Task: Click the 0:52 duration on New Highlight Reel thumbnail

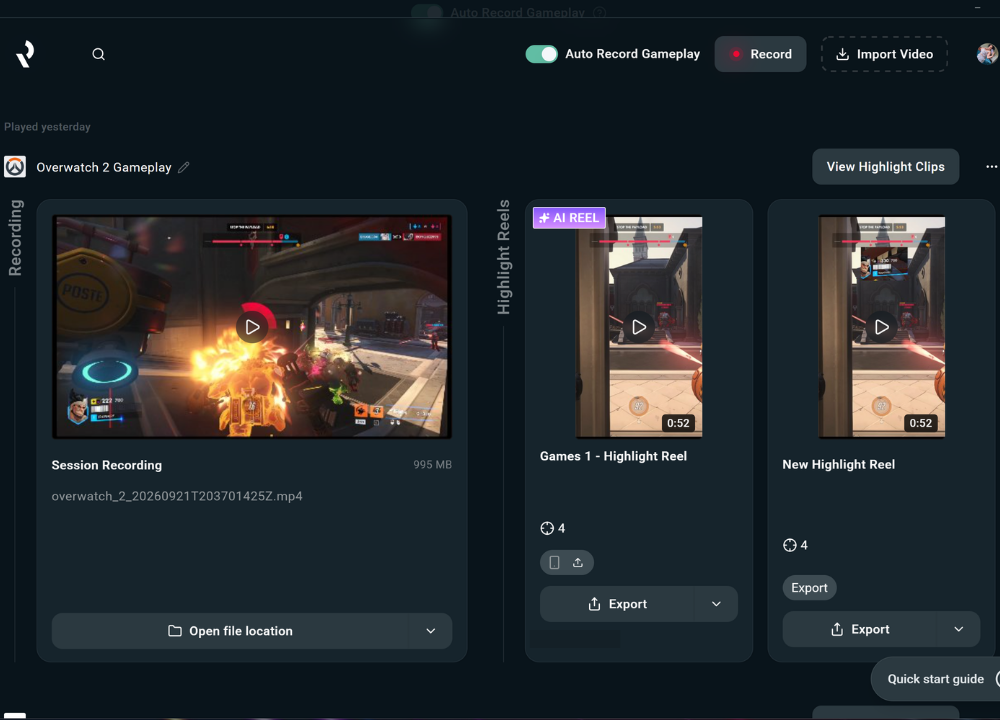Action: click(x=920, y=423)
